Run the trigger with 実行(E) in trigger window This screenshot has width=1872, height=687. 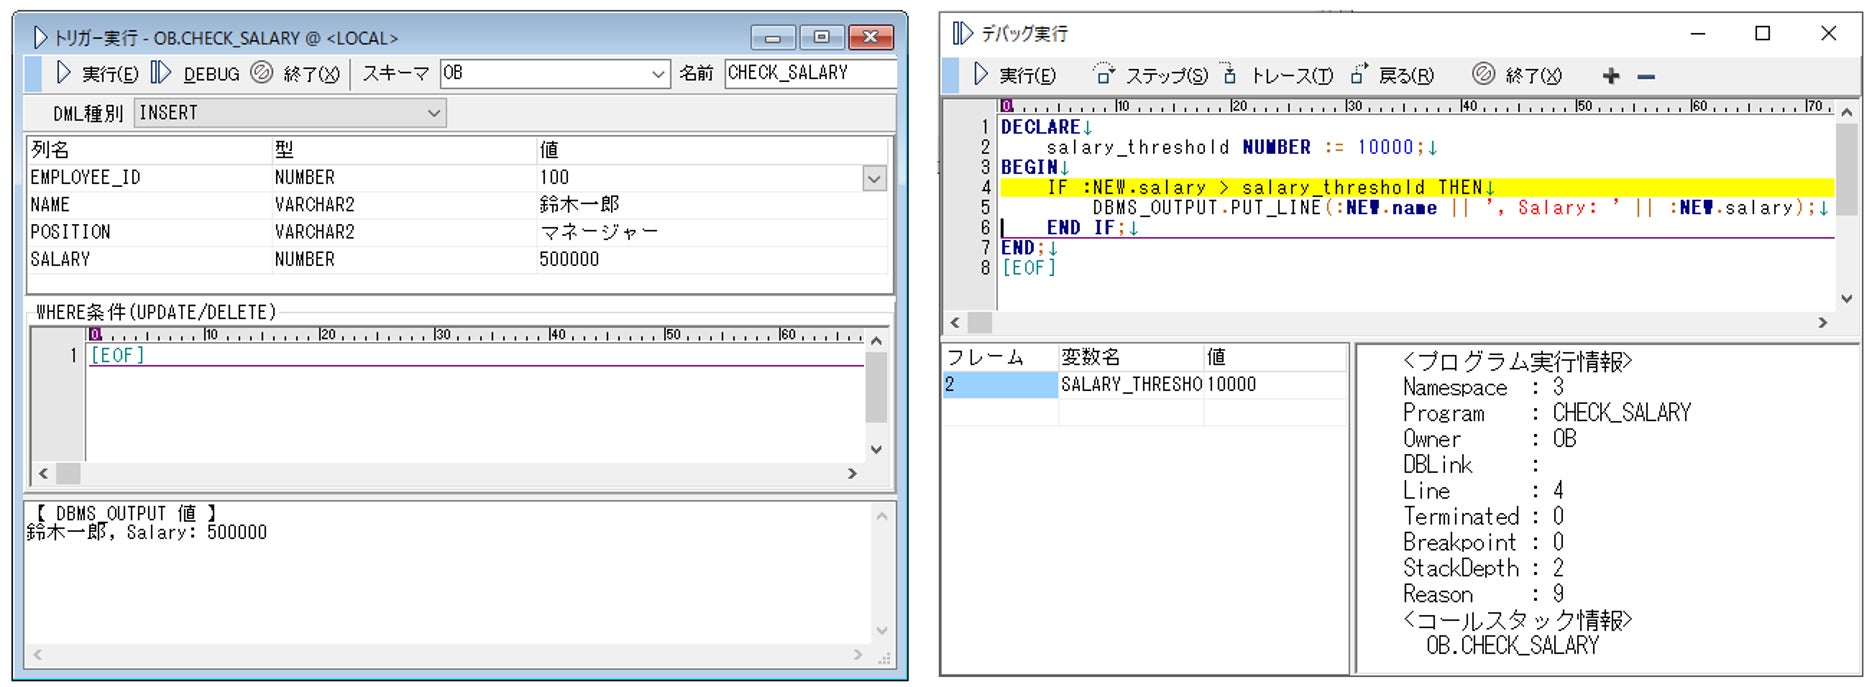pyautogui.click(x=97, y=73)
